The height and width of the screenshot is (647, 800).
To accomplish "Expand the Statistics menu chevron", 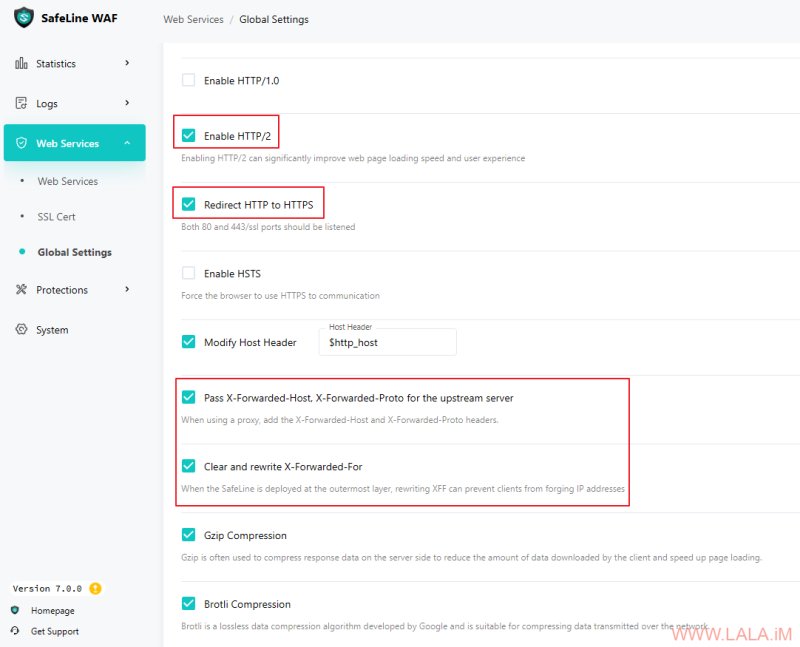I will (127, 63).
